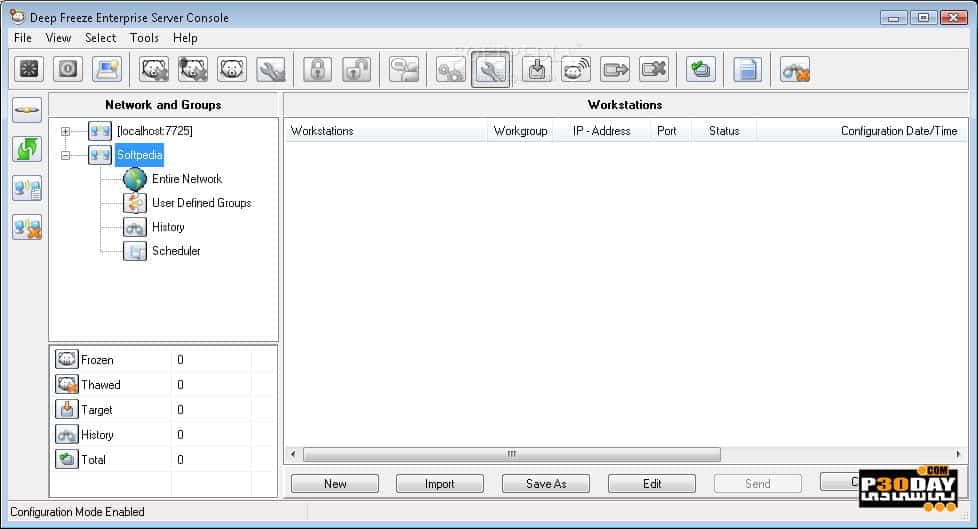Screen dimensions: 978x529
Task: Click the third bear icon in toolbar
Action: coord(233,69)
